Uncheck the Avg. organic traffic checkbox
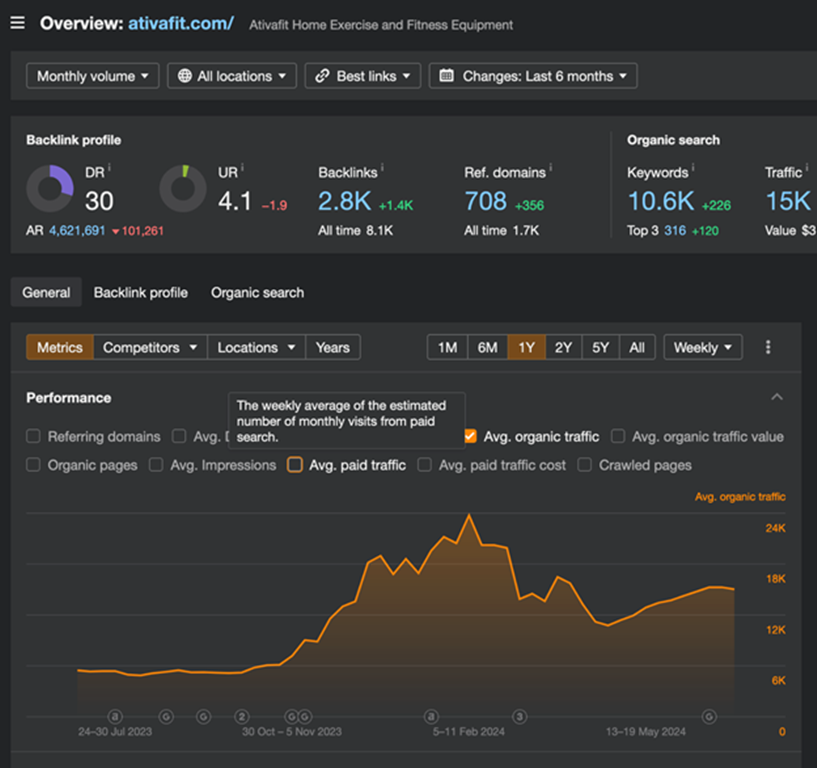 pyautogui.click(x=471, y=436)
